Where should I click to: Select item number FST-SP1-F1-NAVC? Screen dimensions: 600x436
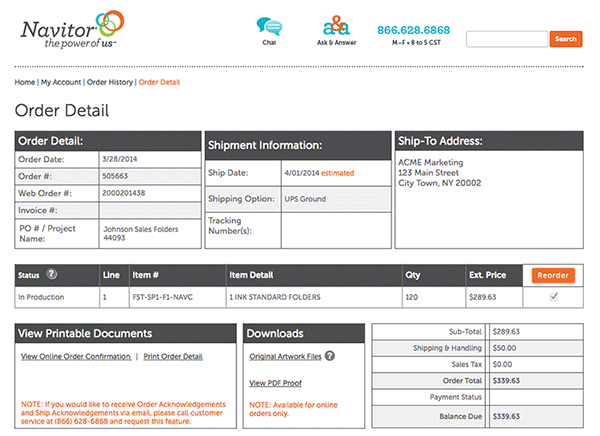166,297
